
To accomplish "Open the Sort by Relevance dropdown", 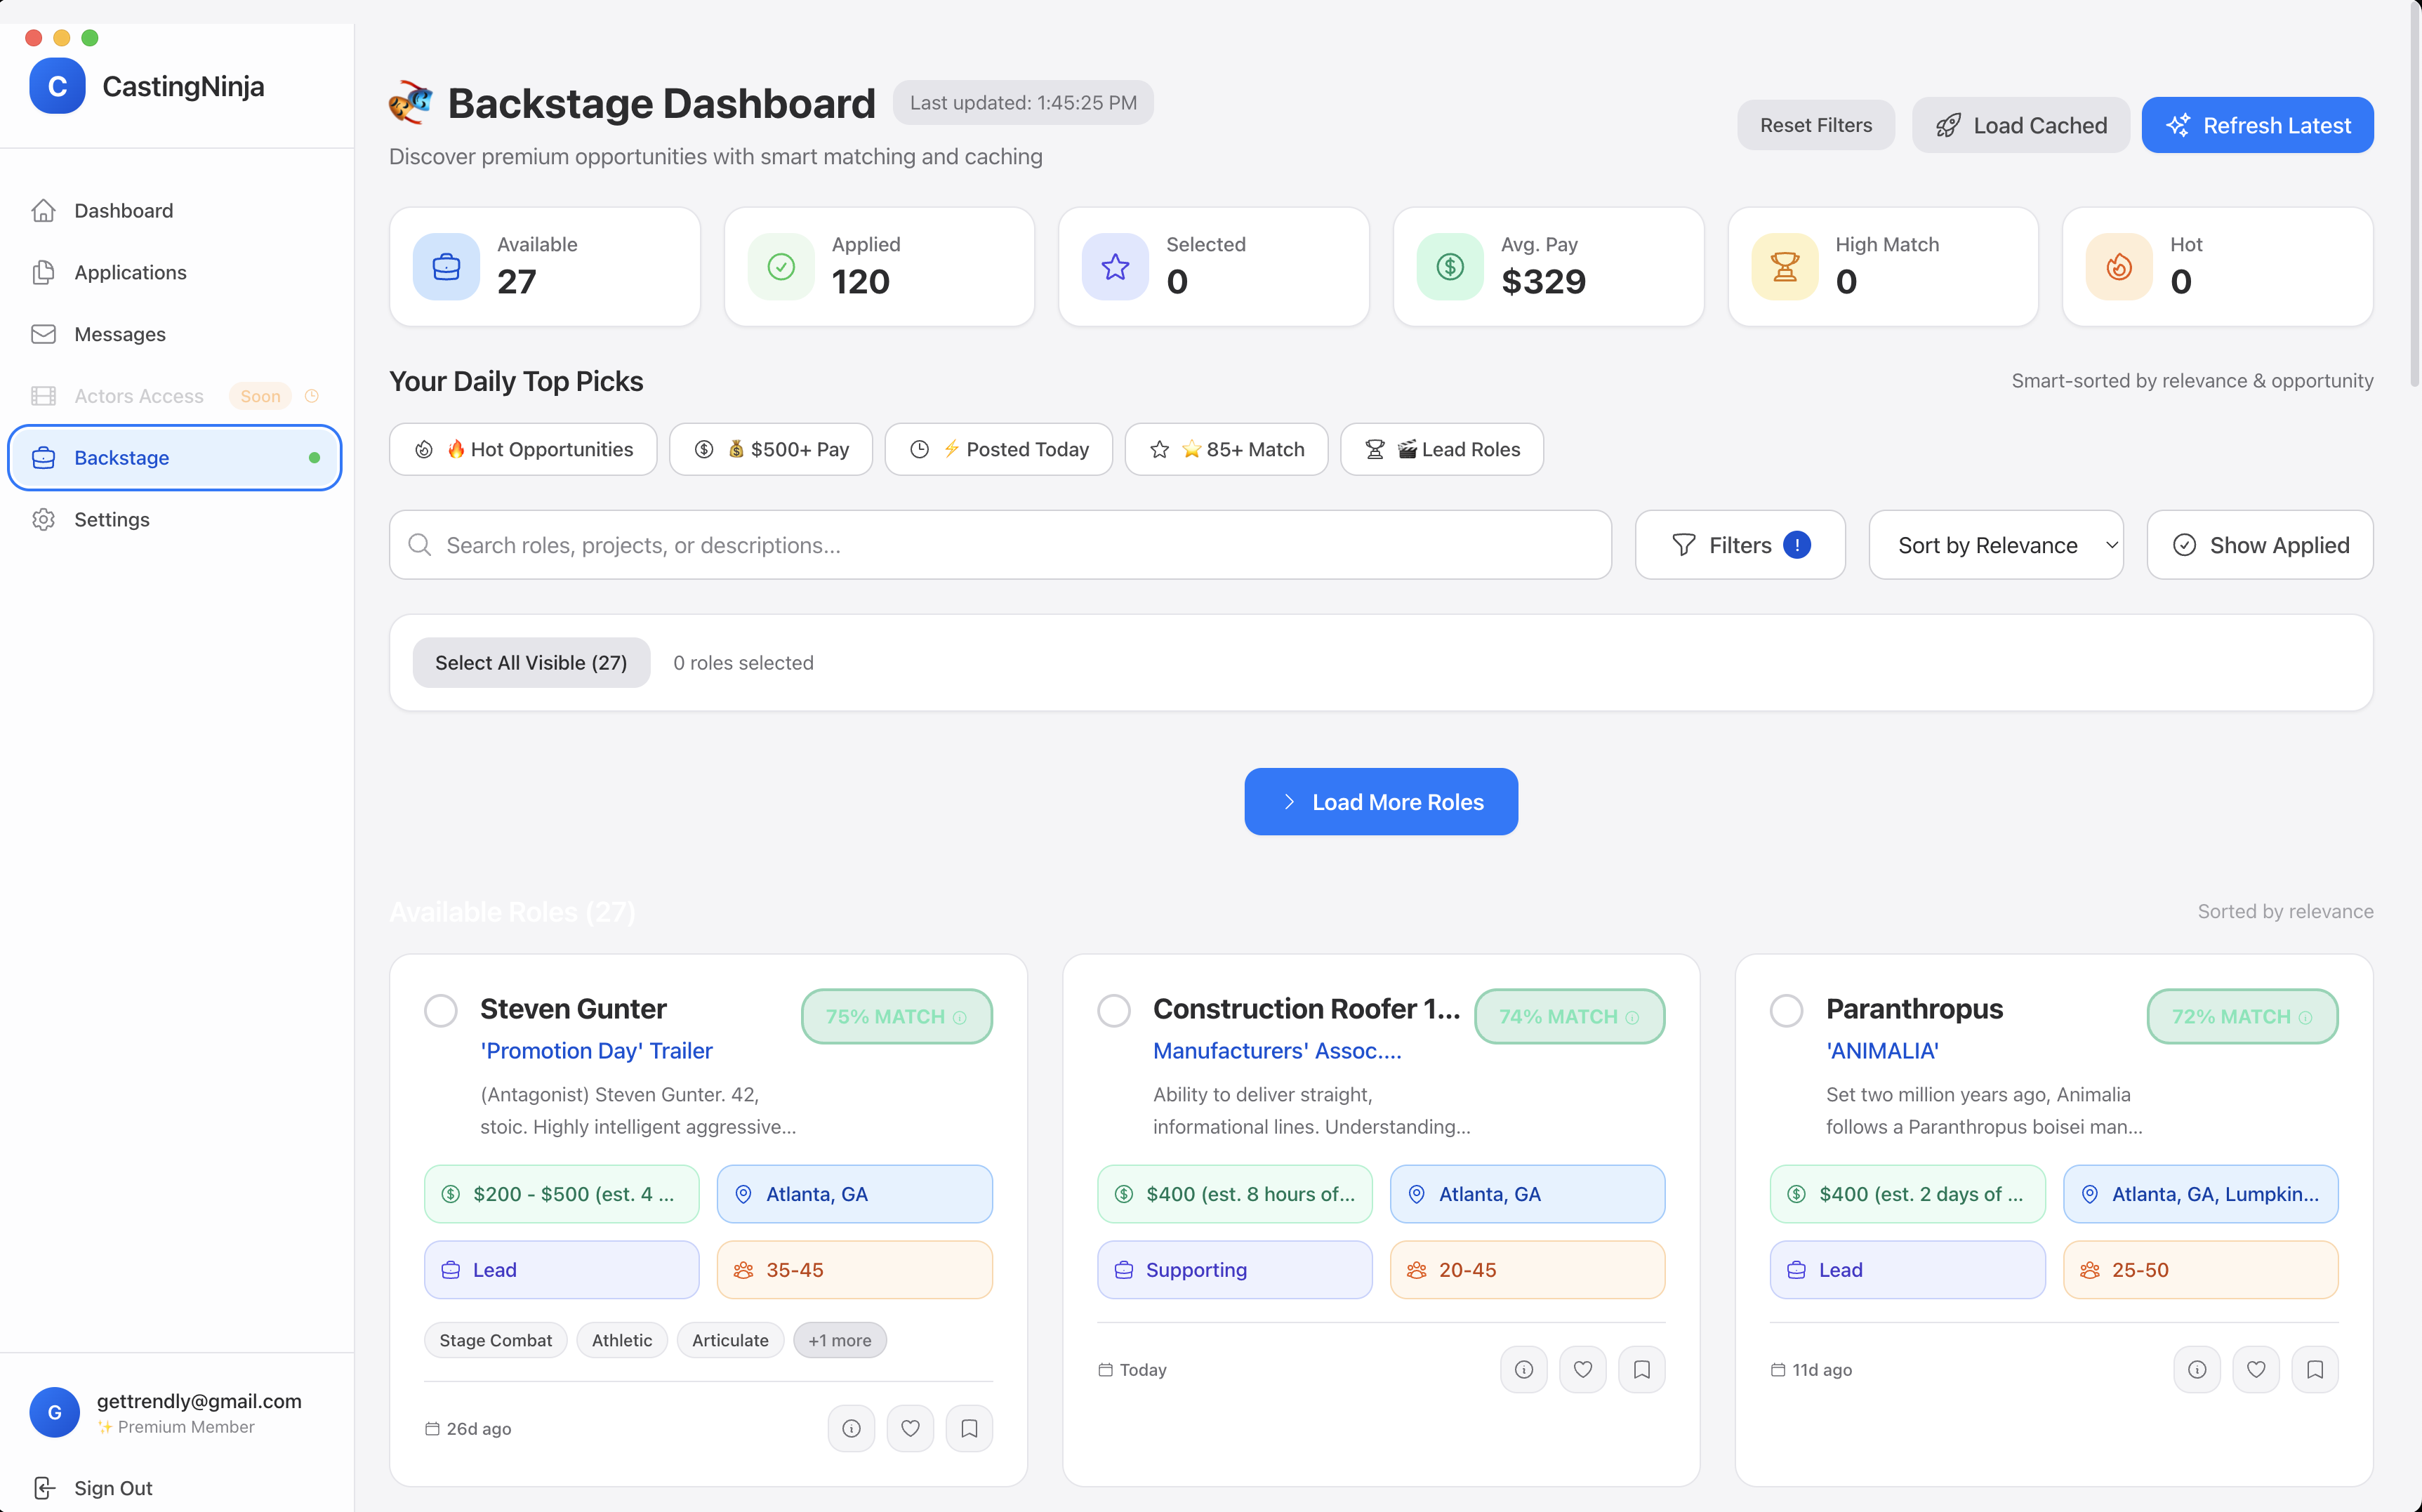I will (x=1996, y=544).
